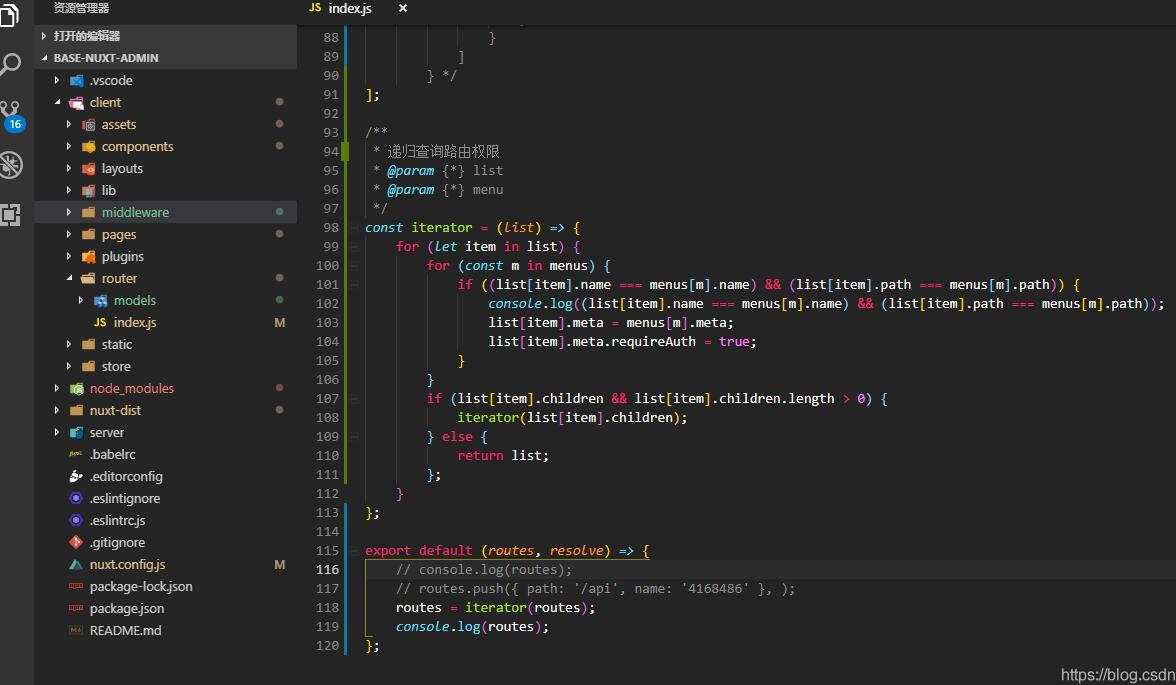Click the node_modules folder icon
The image size is (1176, 685).
point(76,389)
